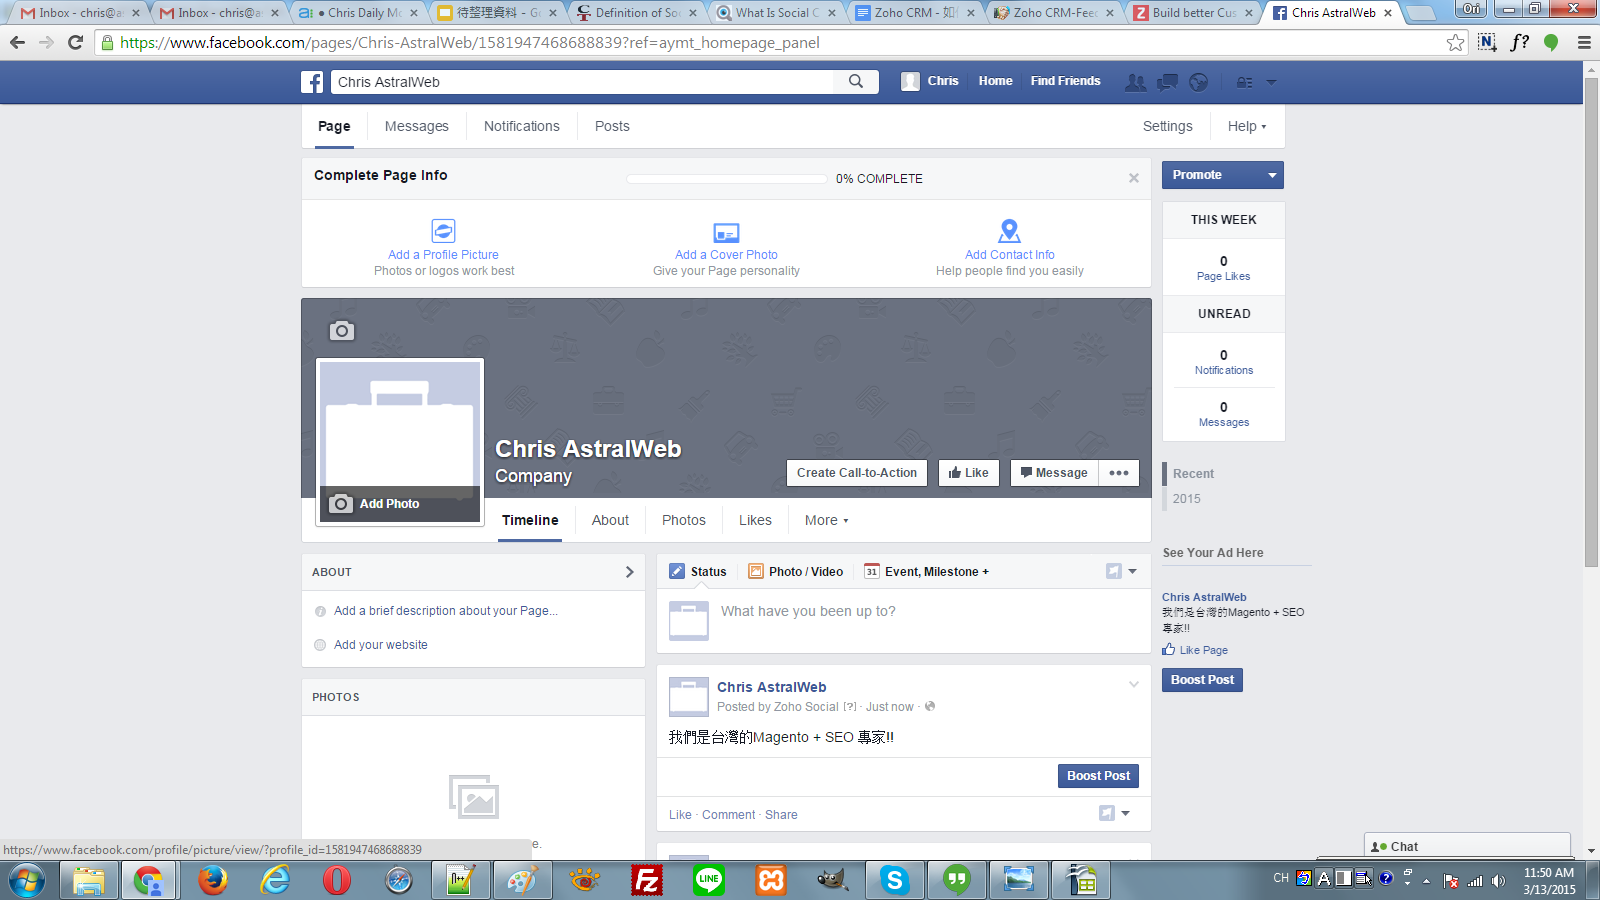Go back with browser back arrow
The height and width of the screenshot is (900, 1600).
coord(17,43)
